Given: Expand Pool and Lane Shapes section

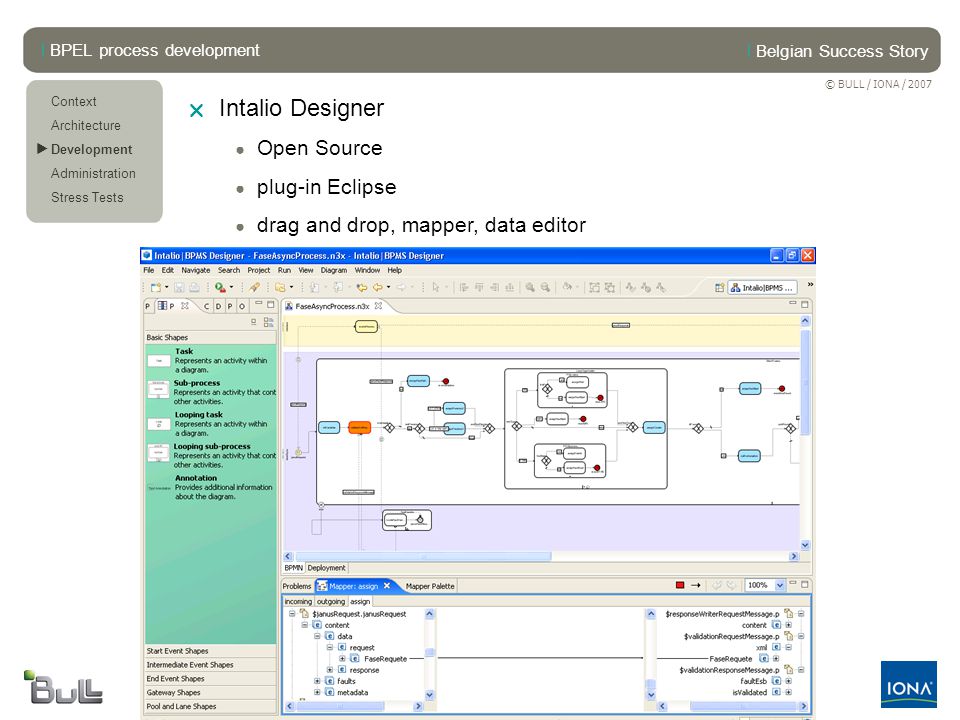Looking at the screenshot, I should pyautogui.click(x=211, y=706).
